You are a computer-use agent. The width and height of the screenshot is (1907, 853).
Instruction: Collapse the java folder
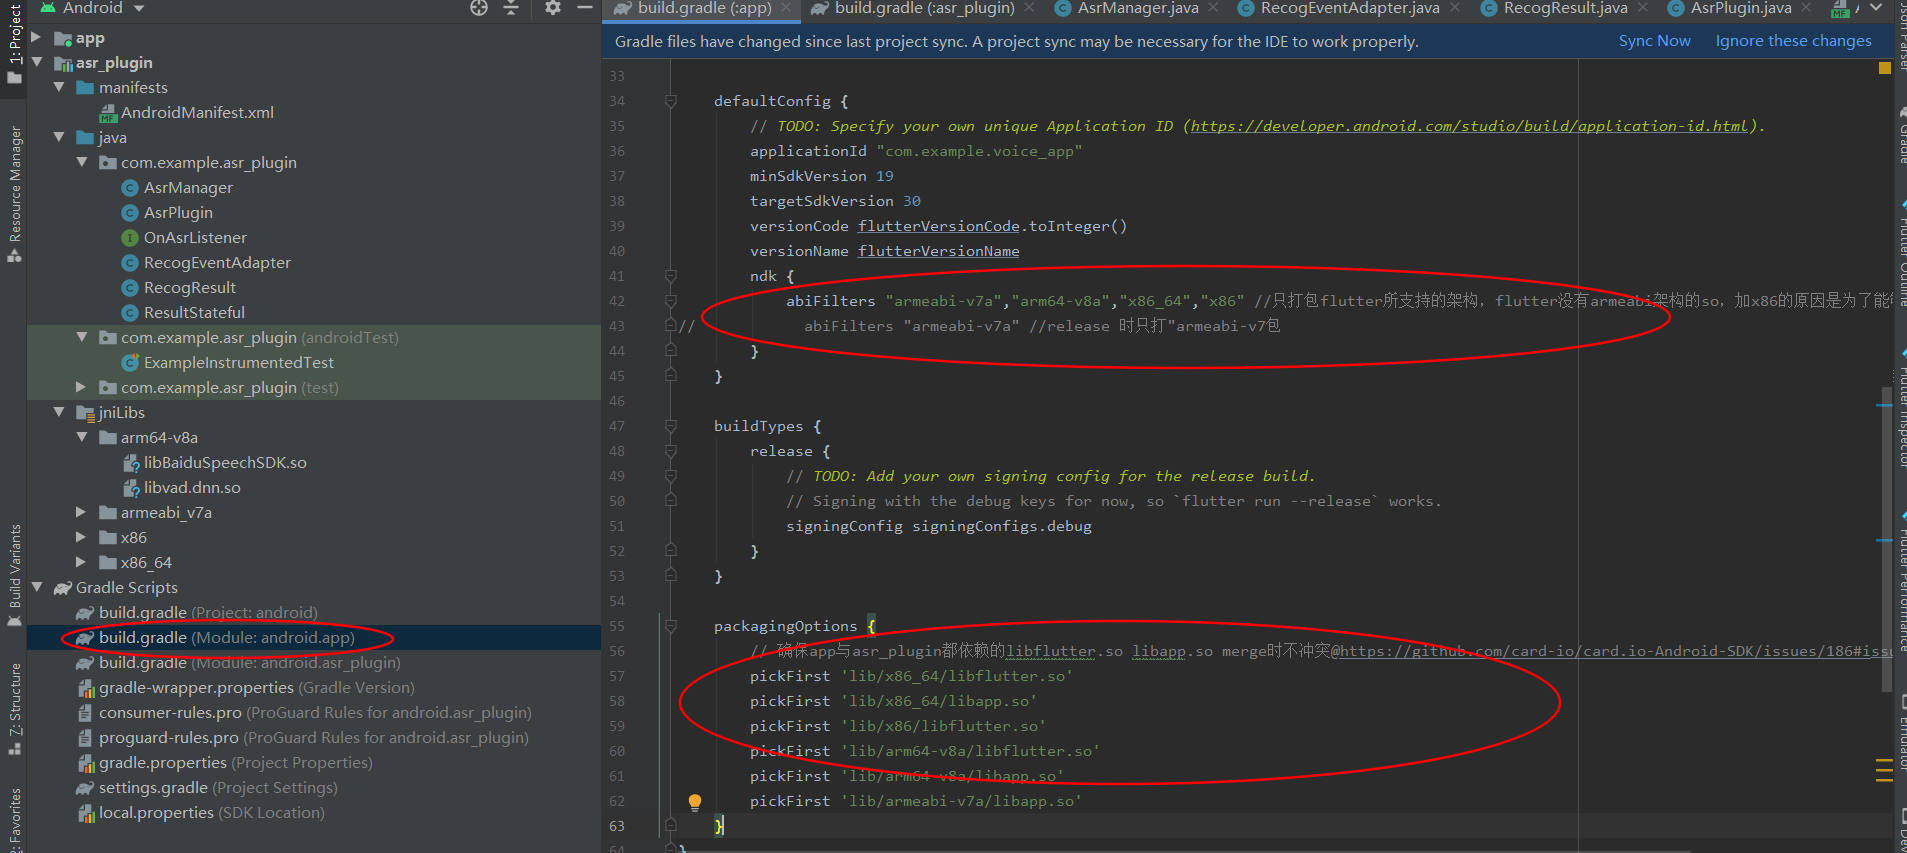[59, 137]
